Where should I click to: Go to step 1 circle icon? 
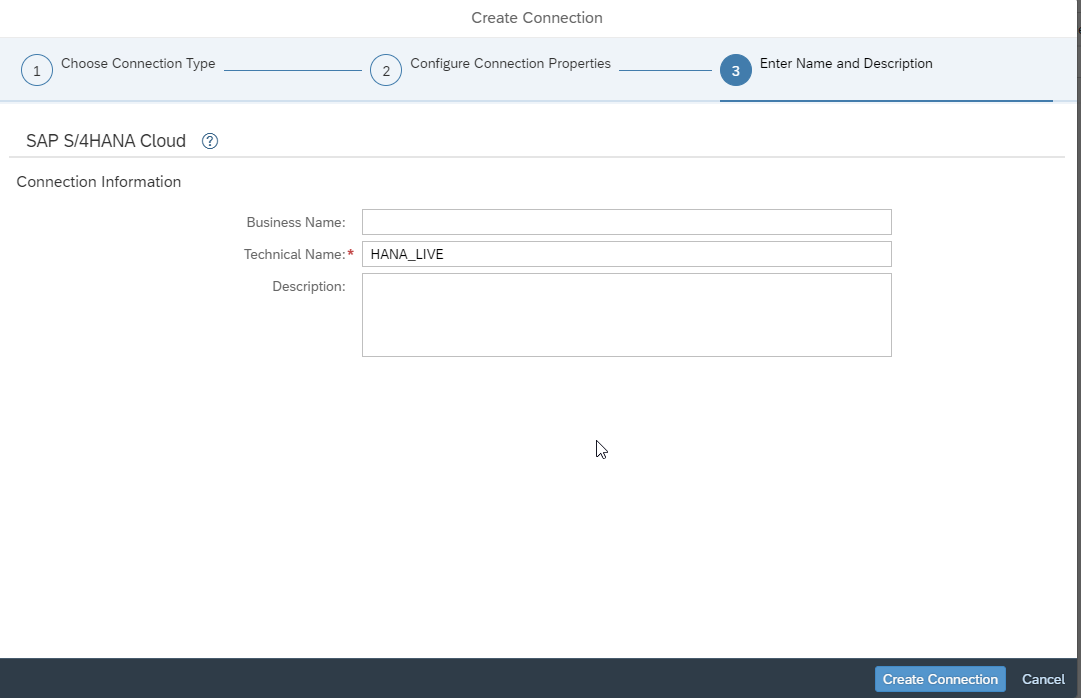(37, 70)
